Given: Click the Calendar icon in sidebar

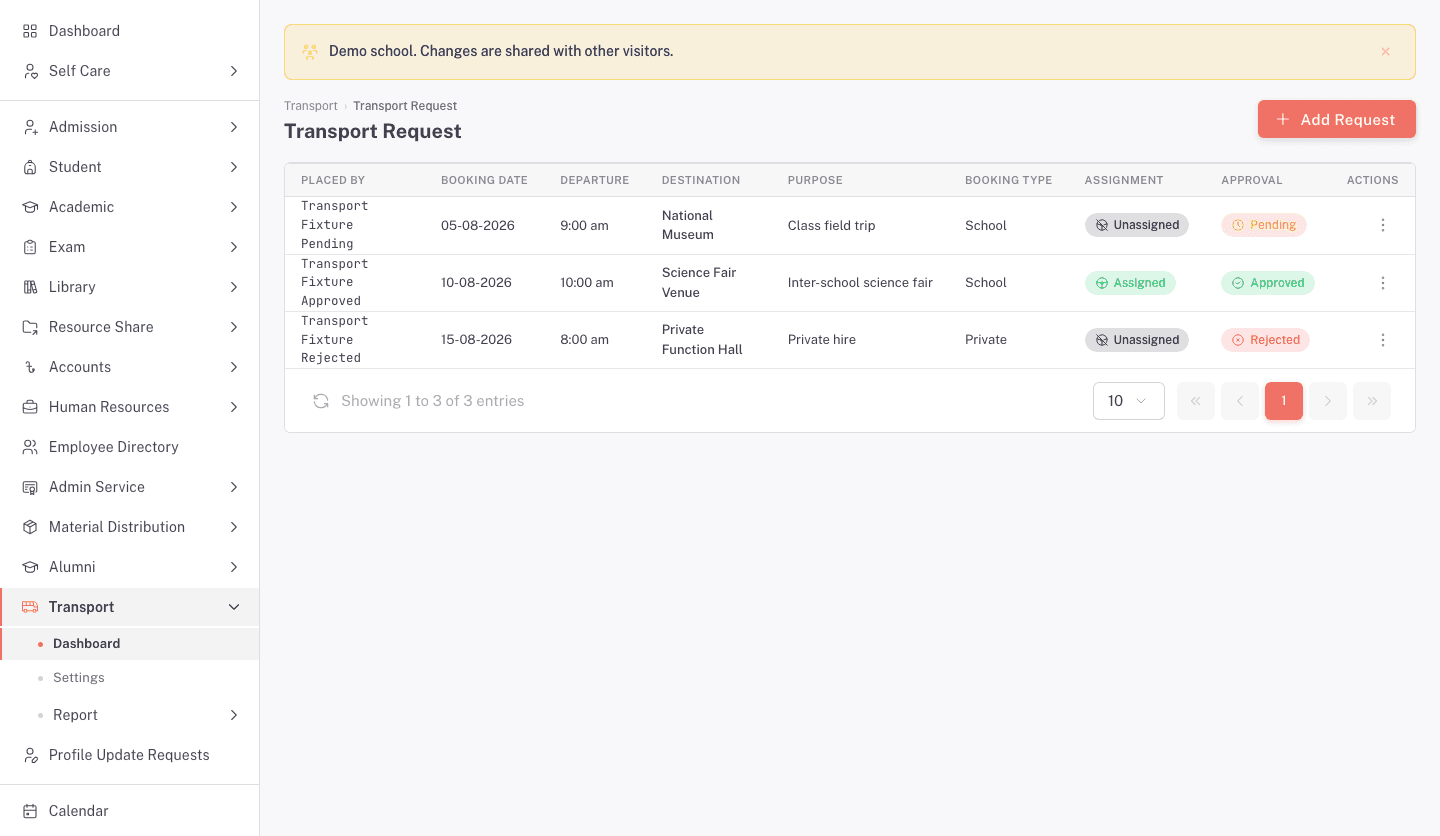Looking at the screenshot, I should pos(30,811).
